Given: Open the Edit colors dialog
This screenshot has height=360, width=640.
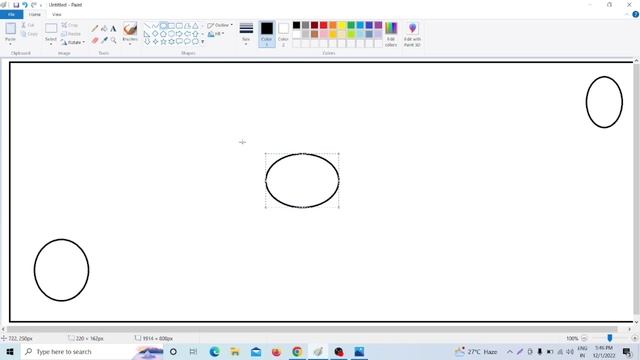Looking at the screenshot, I should (x=391, y=34).
